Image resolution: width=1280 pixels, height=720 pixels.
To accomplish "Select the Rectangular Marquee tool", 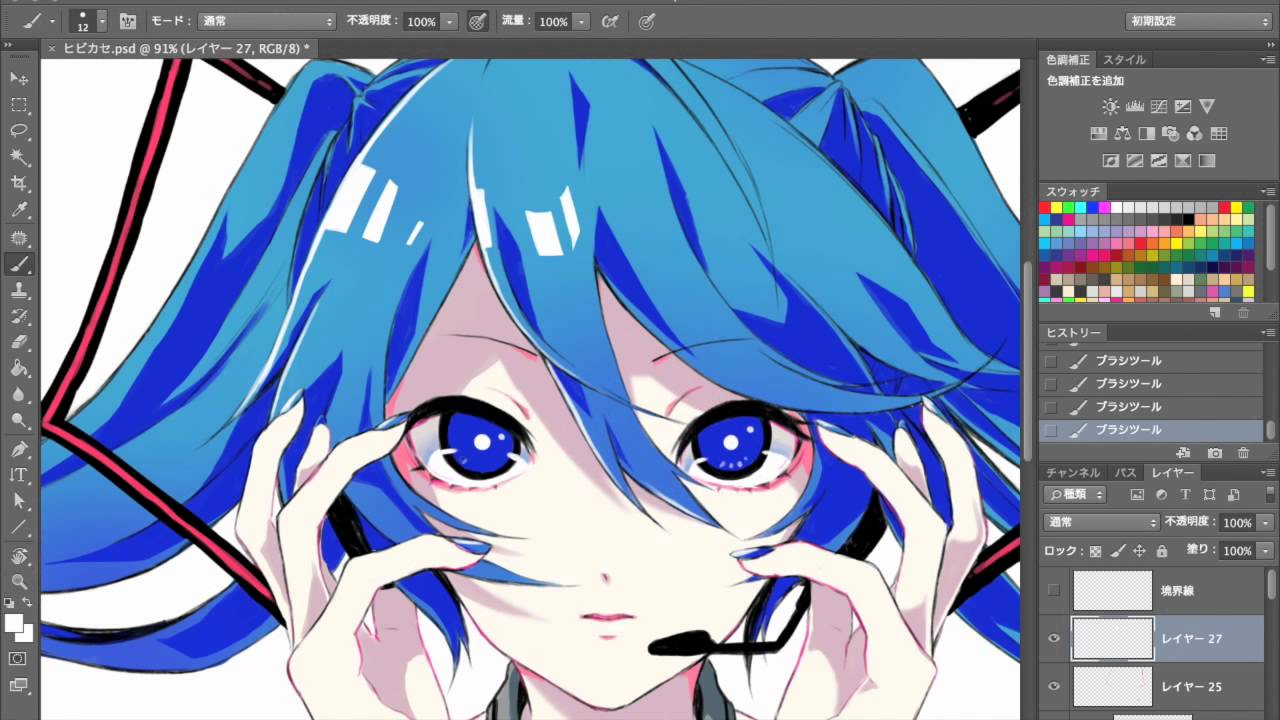I will [x=19, y=105].
